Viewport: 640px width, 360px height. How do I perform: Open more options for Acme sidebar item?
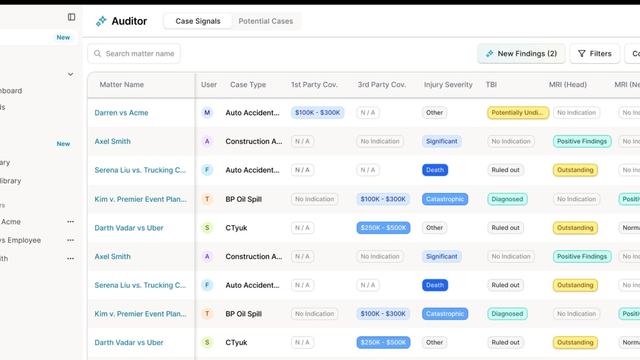(x=71, y=222)
